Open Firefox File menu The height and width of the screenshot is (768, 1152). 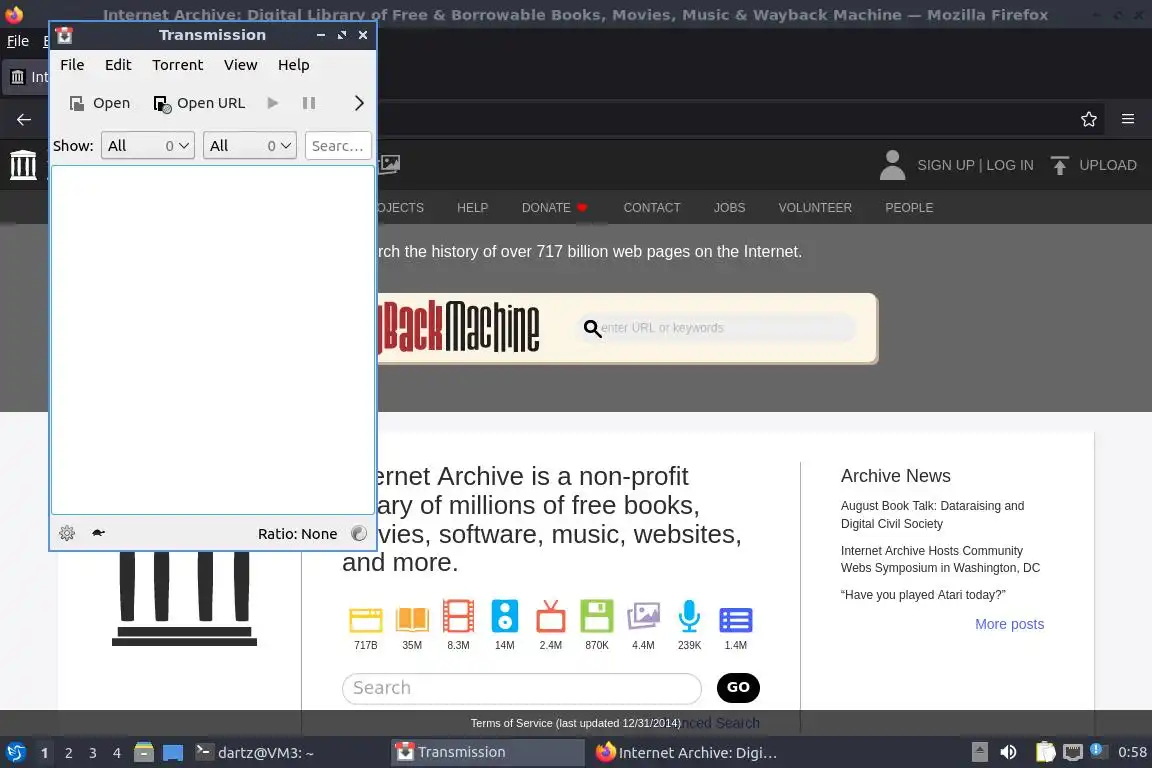18,41
